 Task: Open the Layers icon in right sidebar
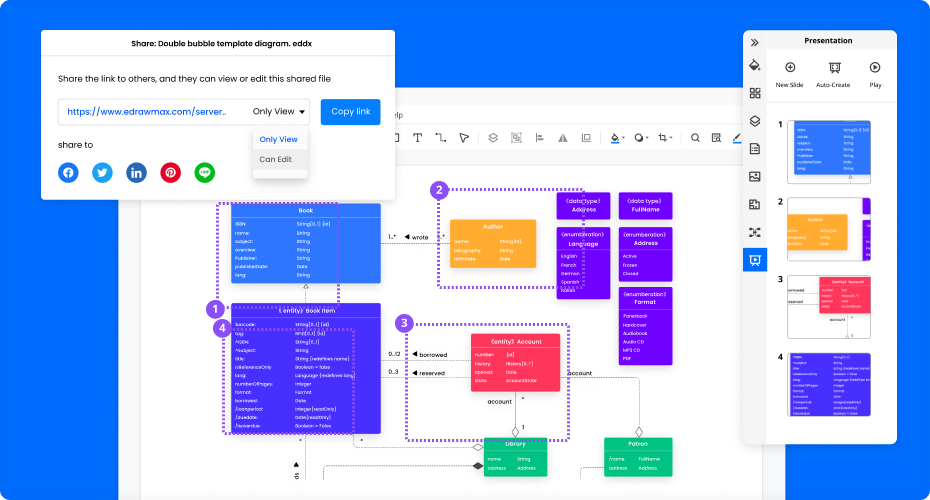coord(755,120)
